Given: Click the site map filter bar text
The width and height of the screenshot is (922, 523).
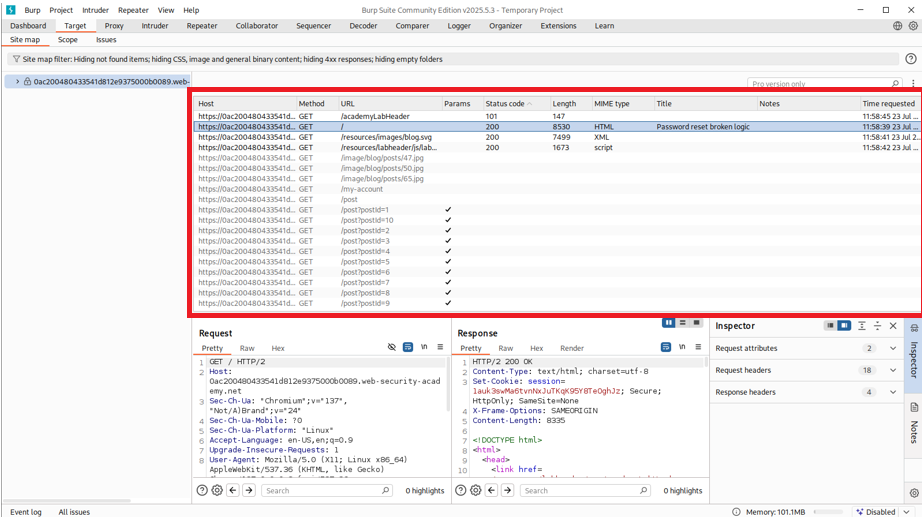Looking at the screenshot, I should (233, 59).
